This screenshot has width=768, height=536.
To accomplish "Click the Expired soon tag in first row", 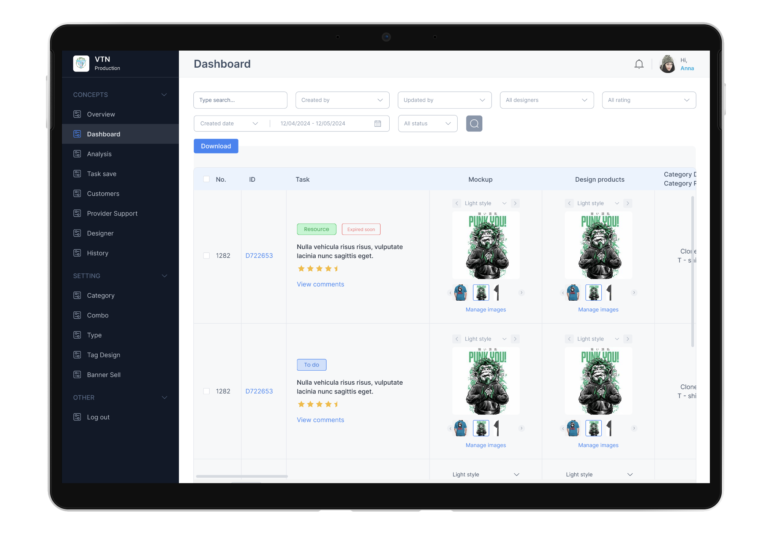I will pyautogui.click(x=361, y=229).
